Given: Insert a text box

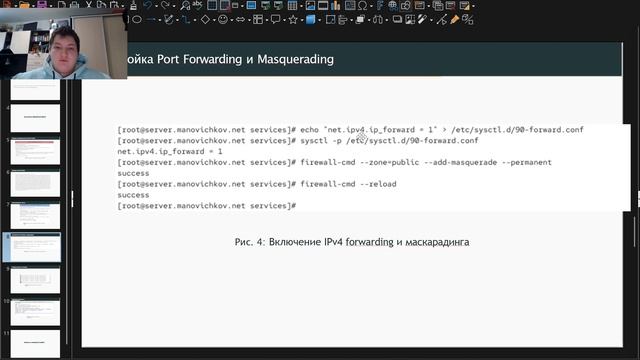Looking at the screenshot, I should pos(350,5).
